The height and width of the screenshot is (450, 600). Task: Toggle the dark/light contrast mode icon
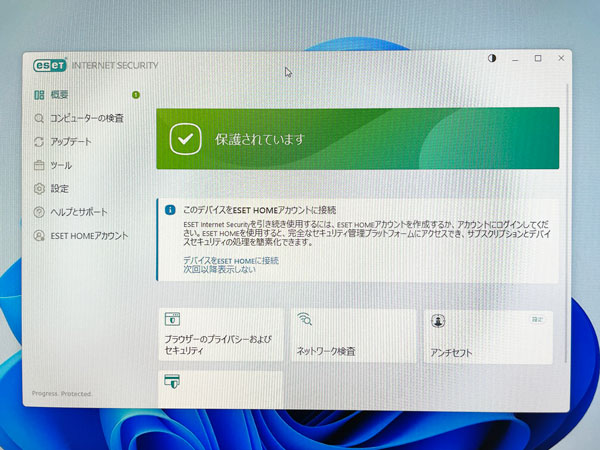492,58
